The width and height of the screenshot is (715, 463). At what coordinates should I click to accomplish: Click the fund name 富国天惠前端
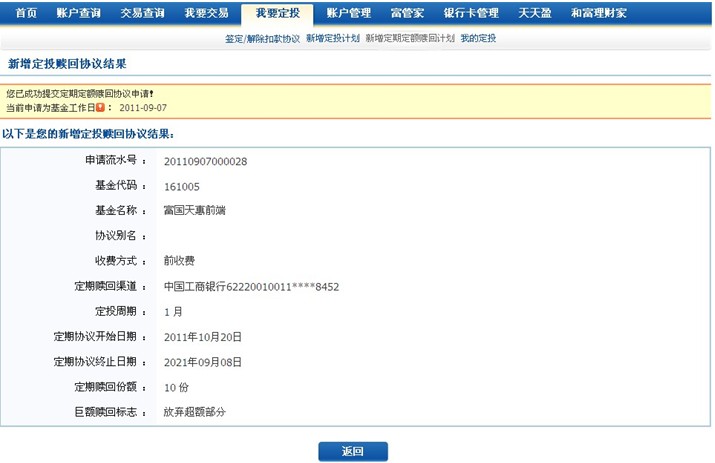tap(194, 211)
